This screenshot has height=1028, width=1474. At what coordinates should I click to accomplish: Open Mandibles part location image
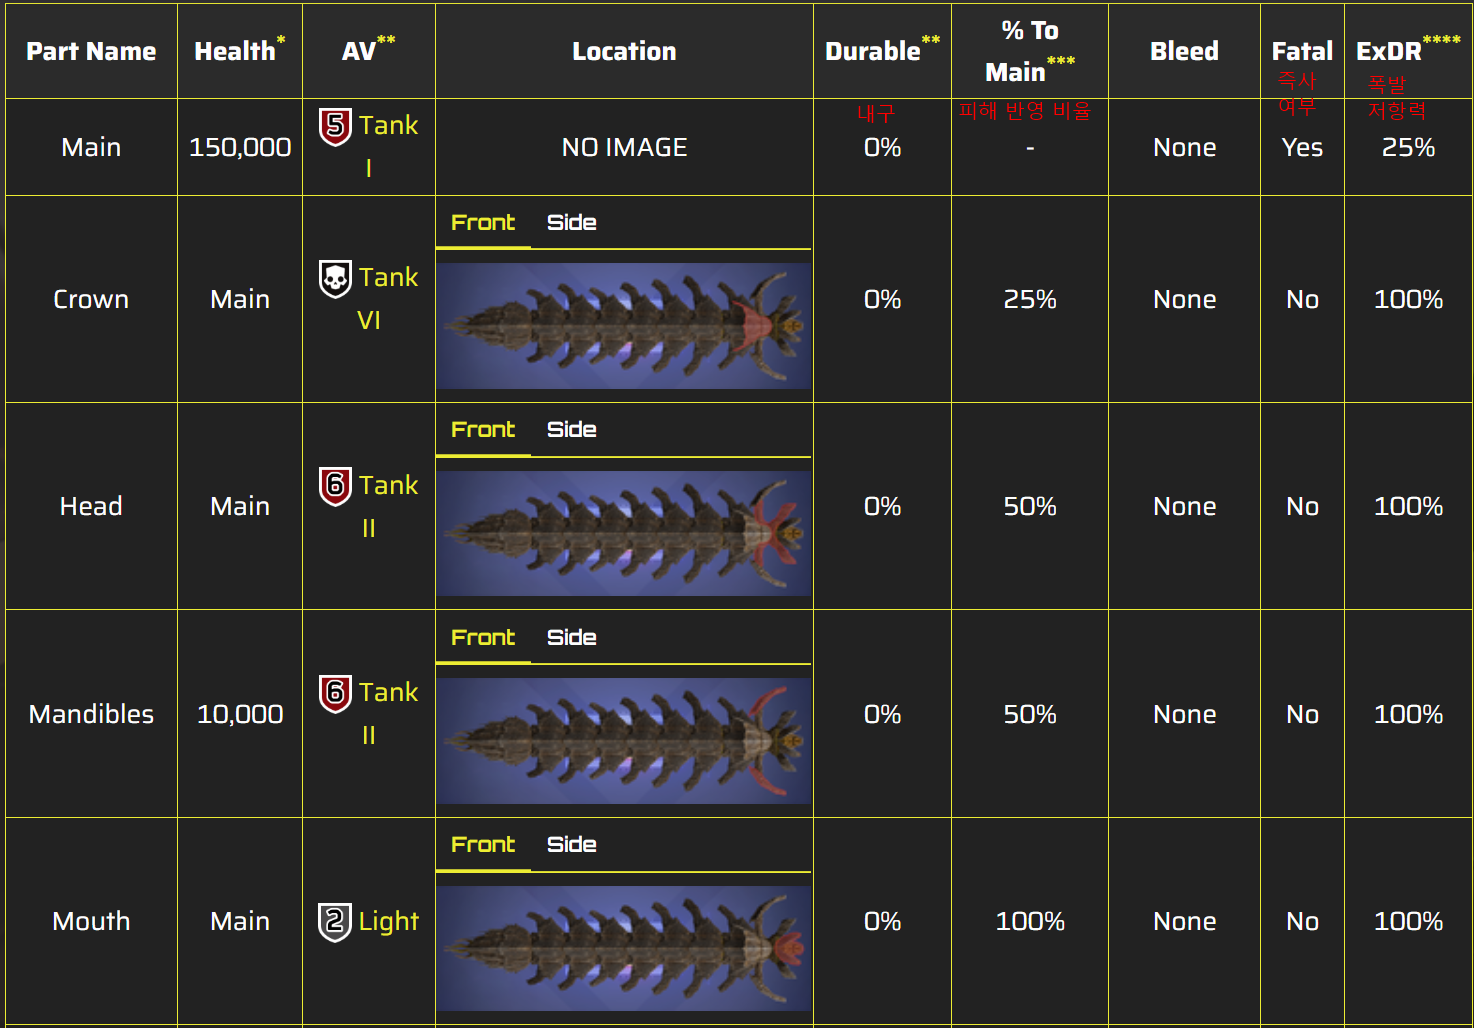click(624, 741)
